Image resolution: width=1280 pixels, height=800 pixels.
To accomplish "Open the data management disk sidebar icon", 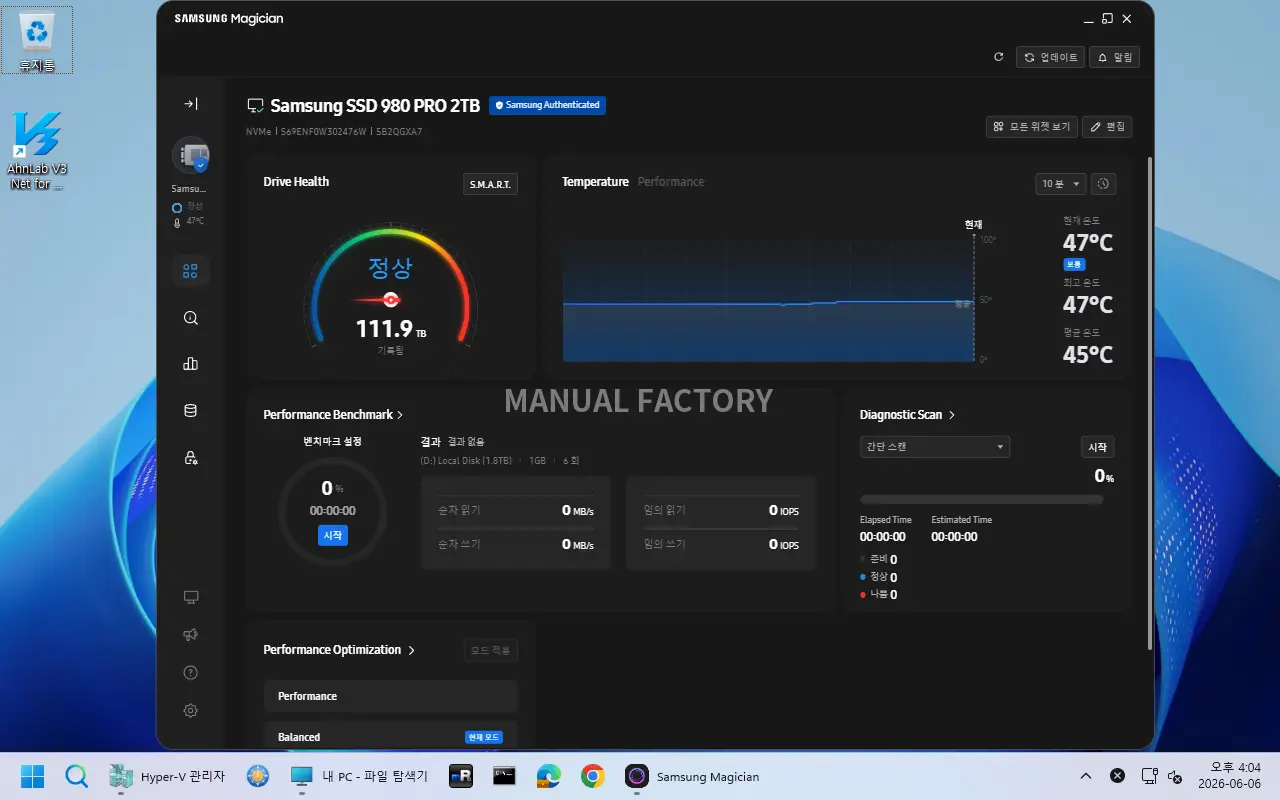I will 190,410.
